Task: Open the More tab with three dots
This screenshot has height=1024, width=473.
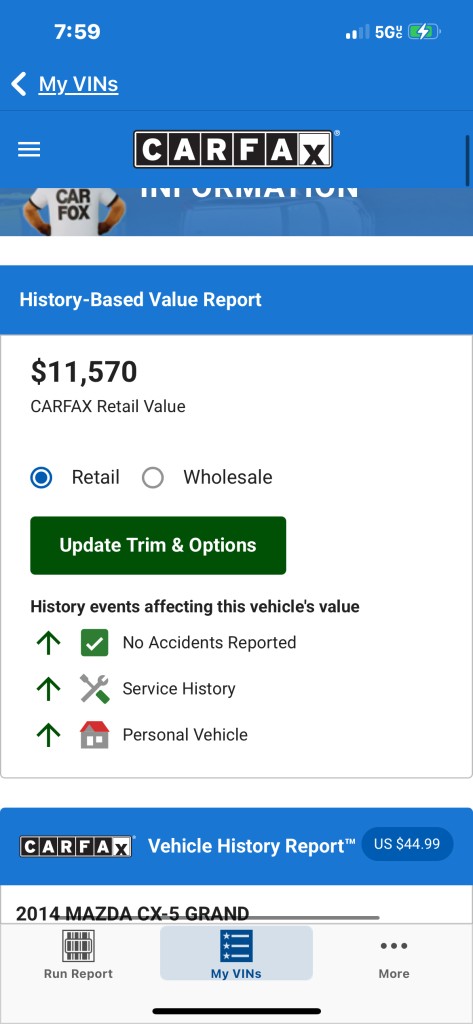Action: tap(394, 954)
